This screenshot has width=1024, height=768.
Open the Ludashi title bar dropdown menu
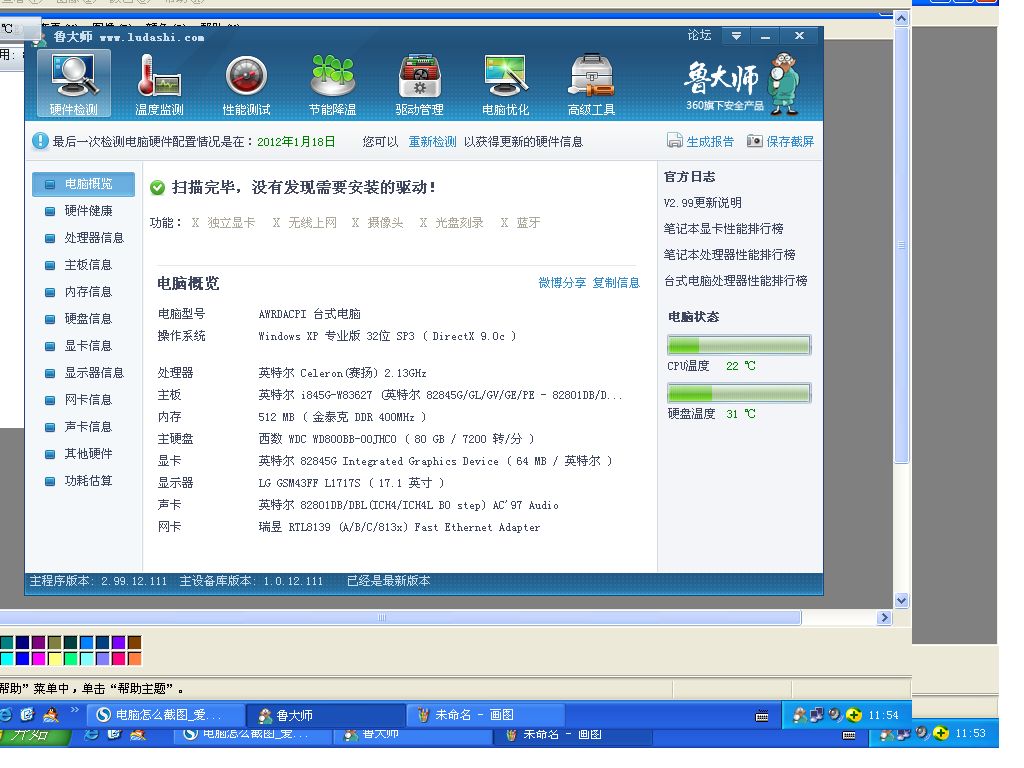coord(736,36)
